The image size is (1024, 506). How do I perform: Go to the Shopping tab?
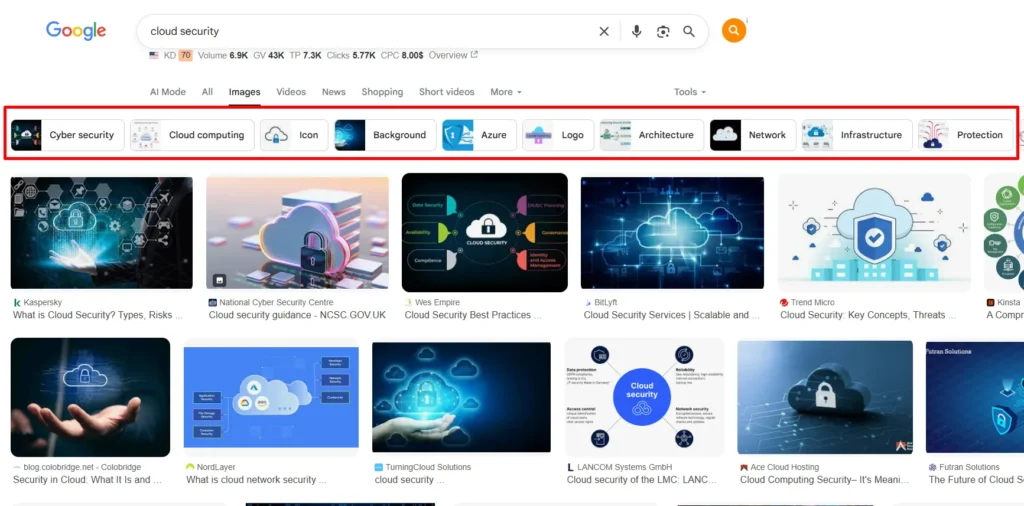[382, 92]
